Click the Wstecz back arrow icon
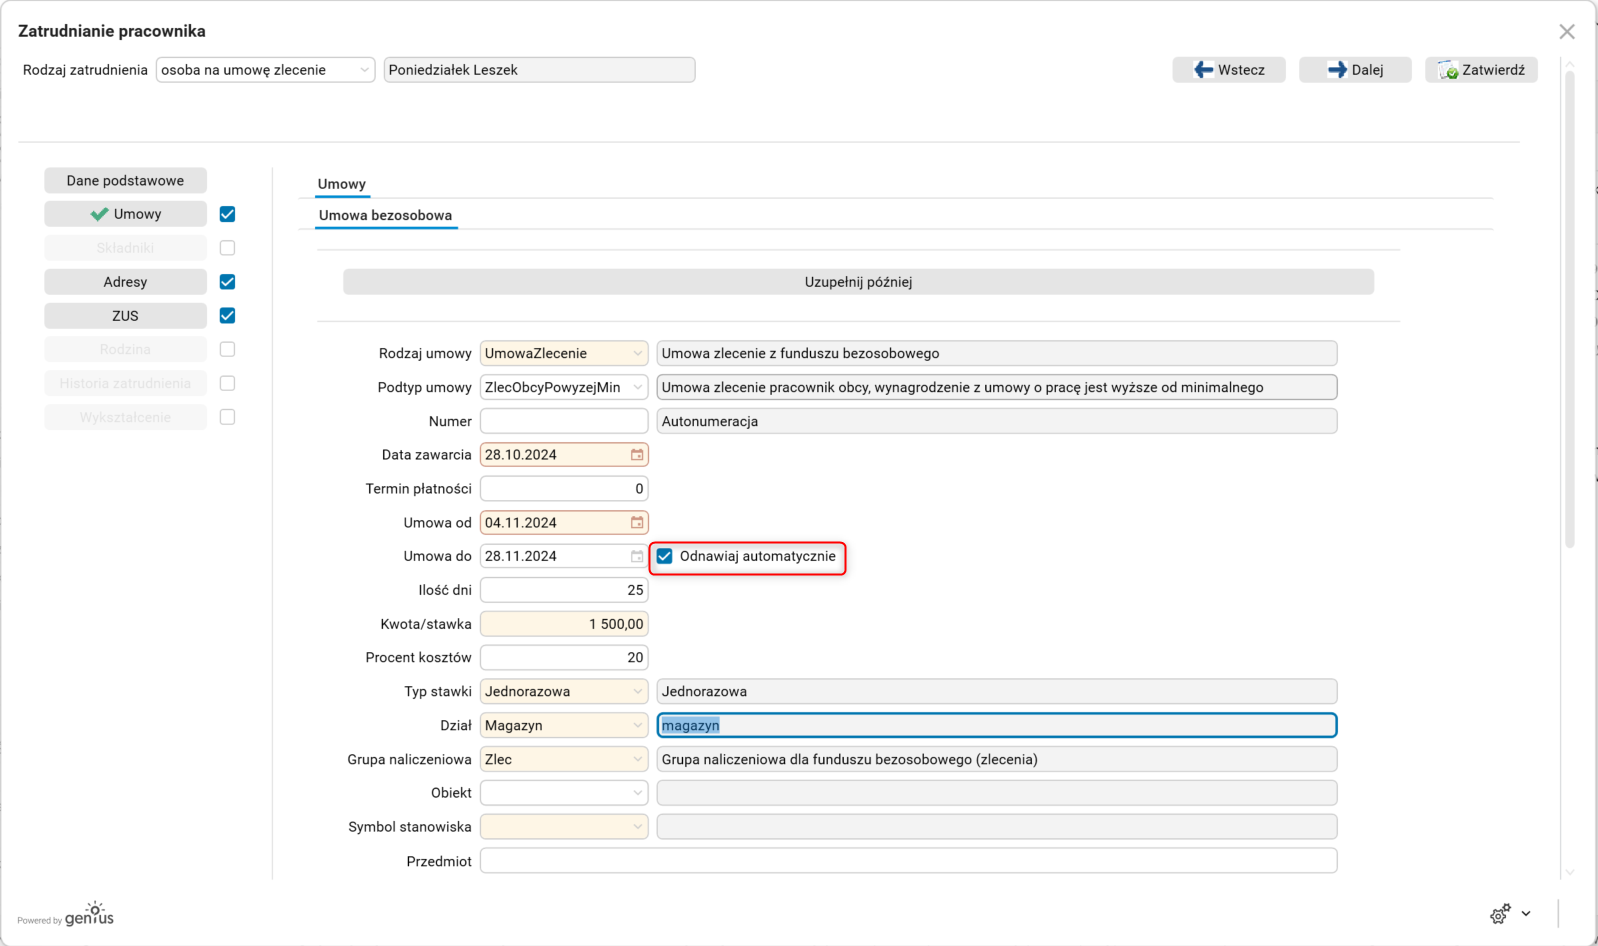The height and width of the screenshot is (946, 1598). click(1204, 70)
